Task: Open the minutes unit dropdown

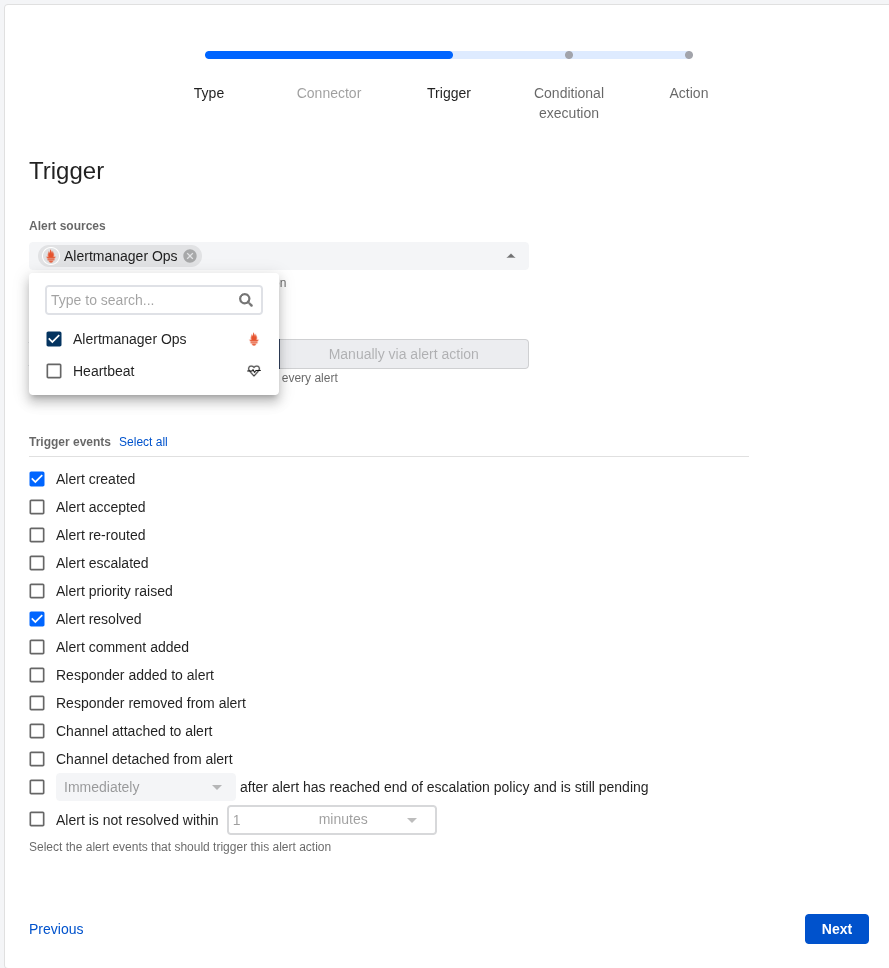Action: click(x=368, y=820)
